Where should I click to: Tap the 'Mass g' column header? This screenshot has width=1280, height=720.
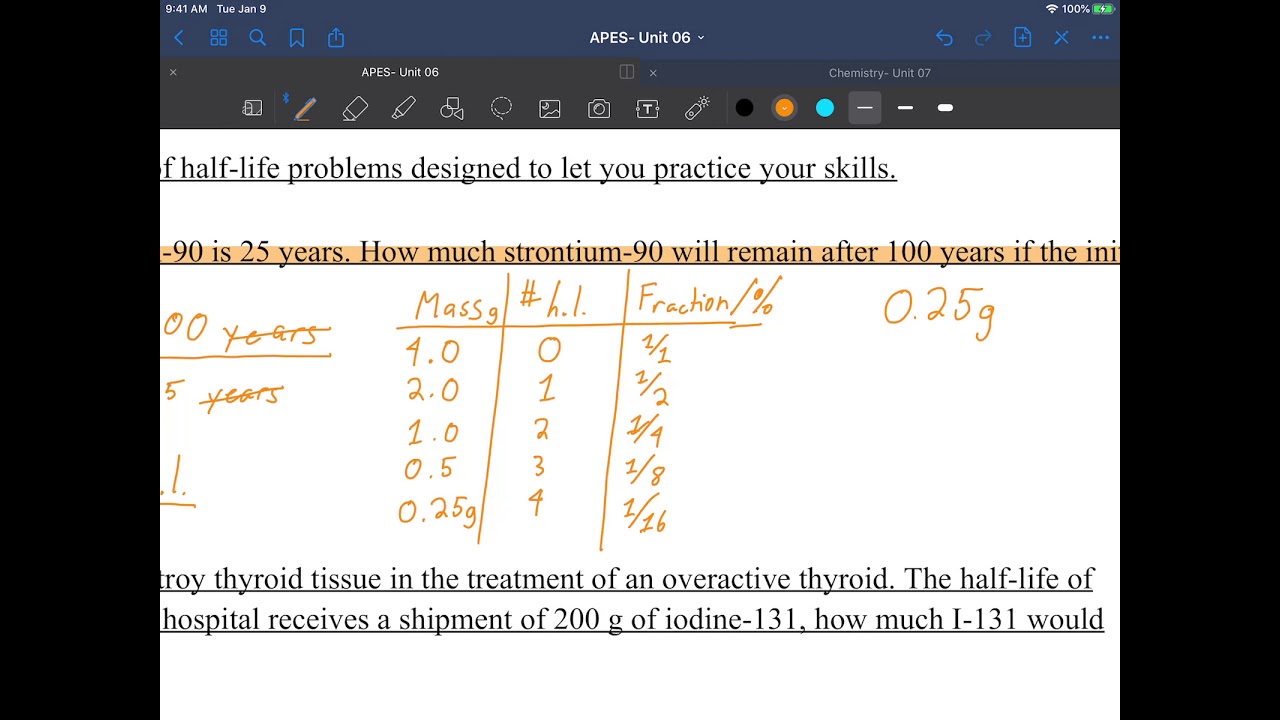(456, 305)
